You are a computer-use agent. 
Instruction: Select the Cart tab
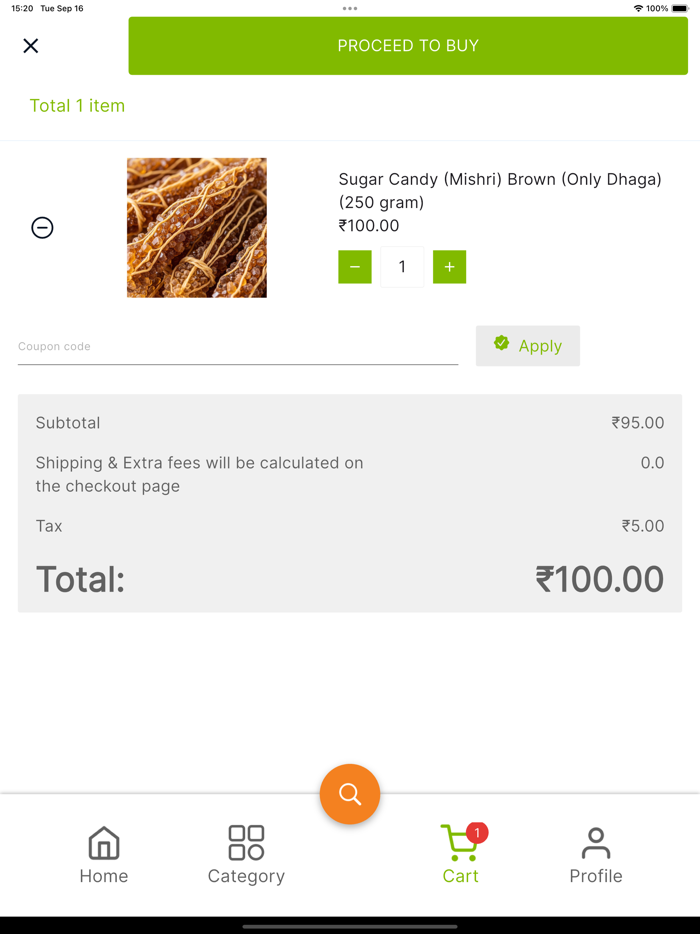tap(460, 855)
